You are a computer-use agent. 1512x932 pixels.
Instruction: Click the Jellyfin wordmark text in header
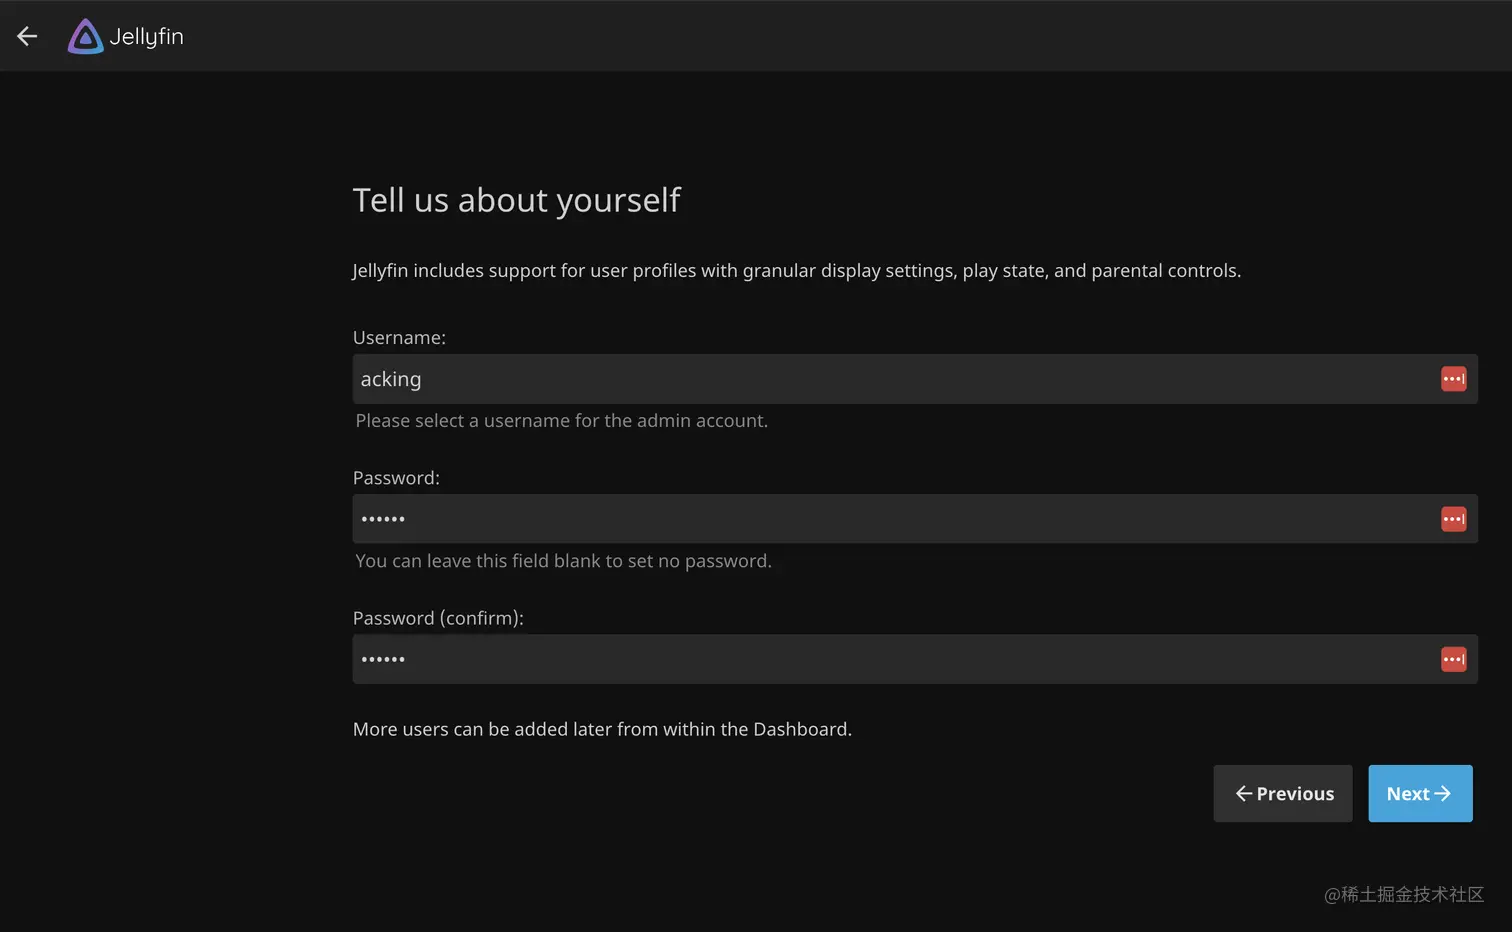coord(146,37)
